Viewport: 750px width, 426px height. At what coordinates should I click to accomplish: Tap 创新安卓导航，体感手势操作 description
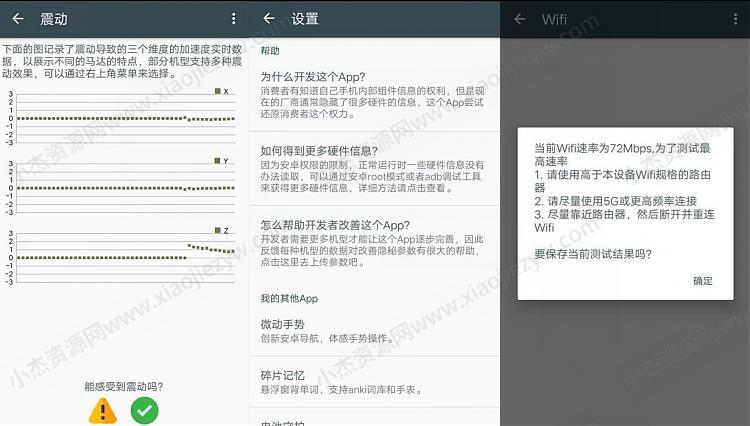point(328,339)
